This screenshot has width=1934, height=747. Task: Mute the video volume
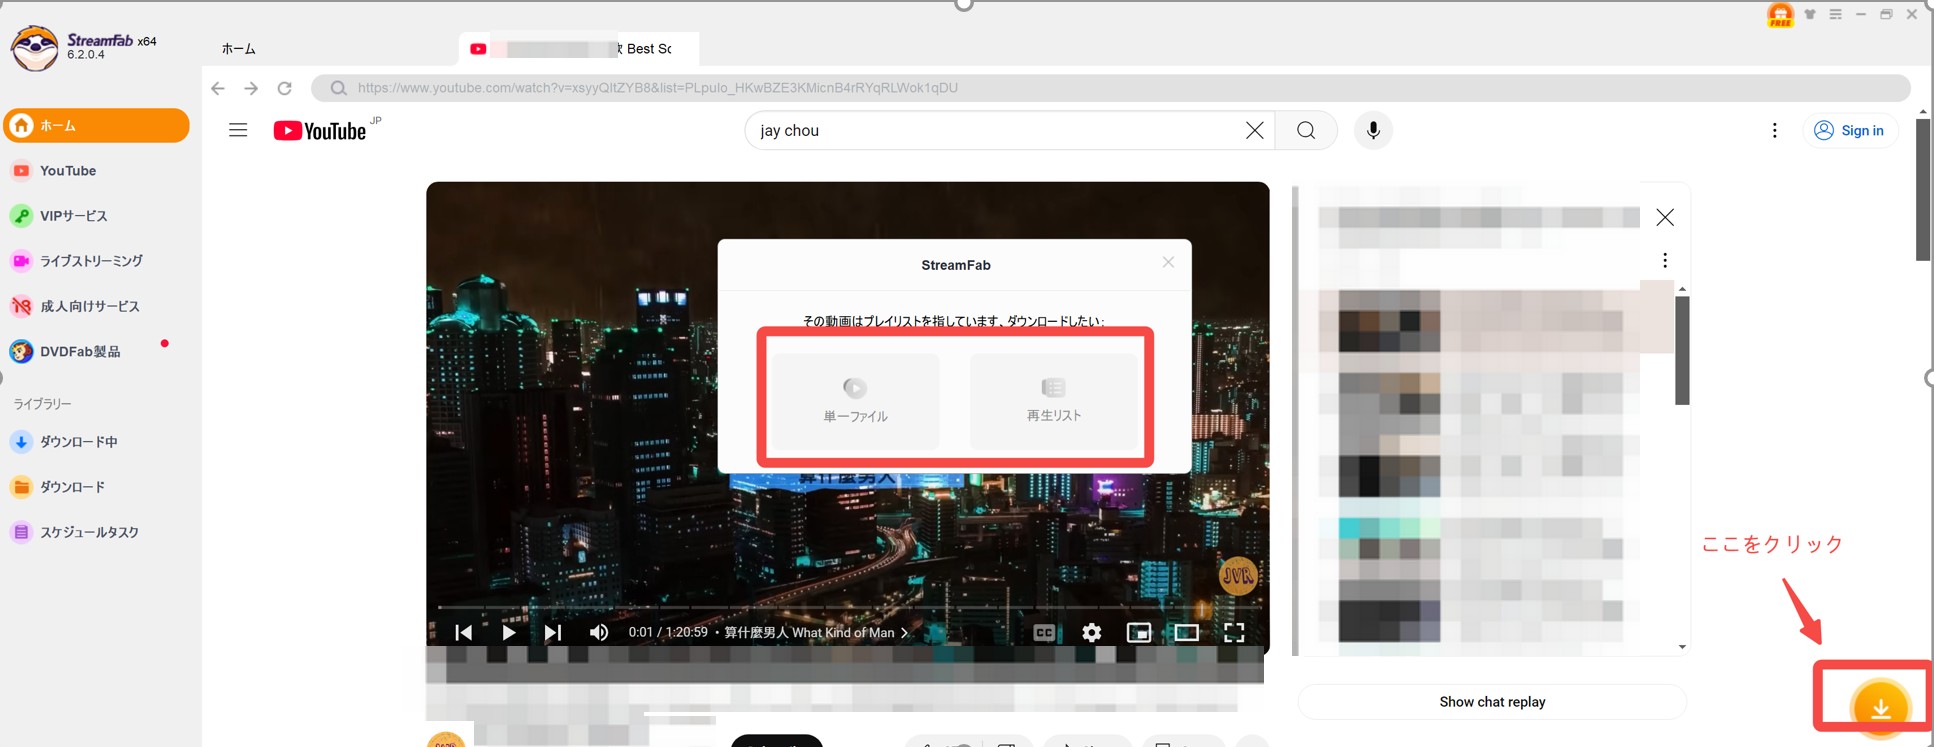(598, 632)
